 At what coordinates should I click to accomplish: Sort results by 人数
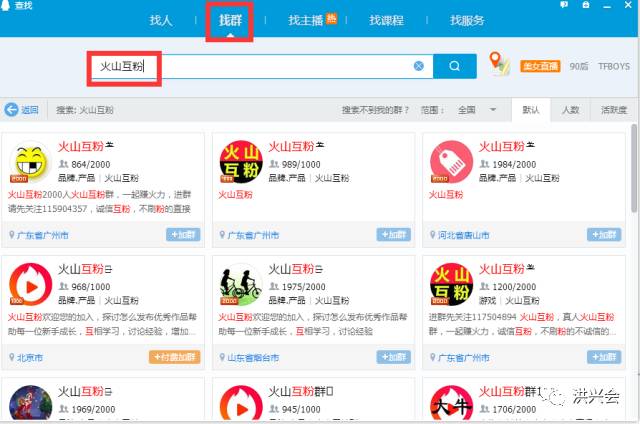pyautogui.click(x=570, y=110)
